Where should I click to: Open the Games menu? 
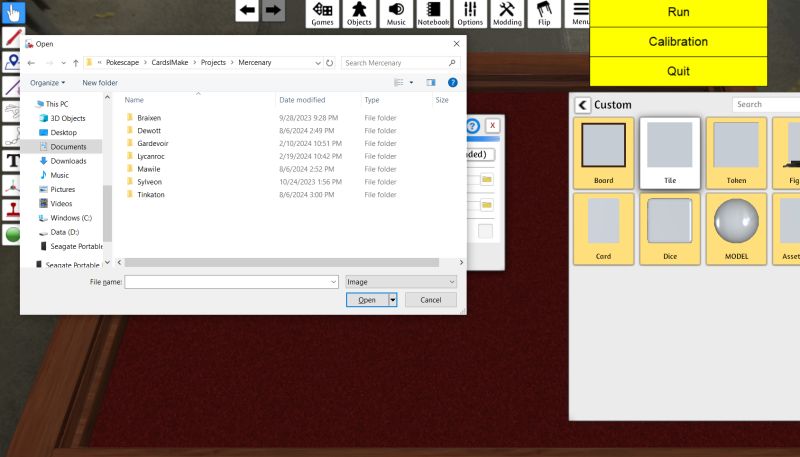coord(322,14)
